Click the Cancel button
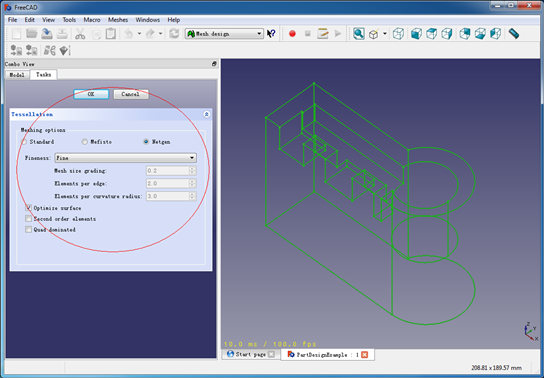The width and height of the screenshot is (544, 378). click(131, 94)
